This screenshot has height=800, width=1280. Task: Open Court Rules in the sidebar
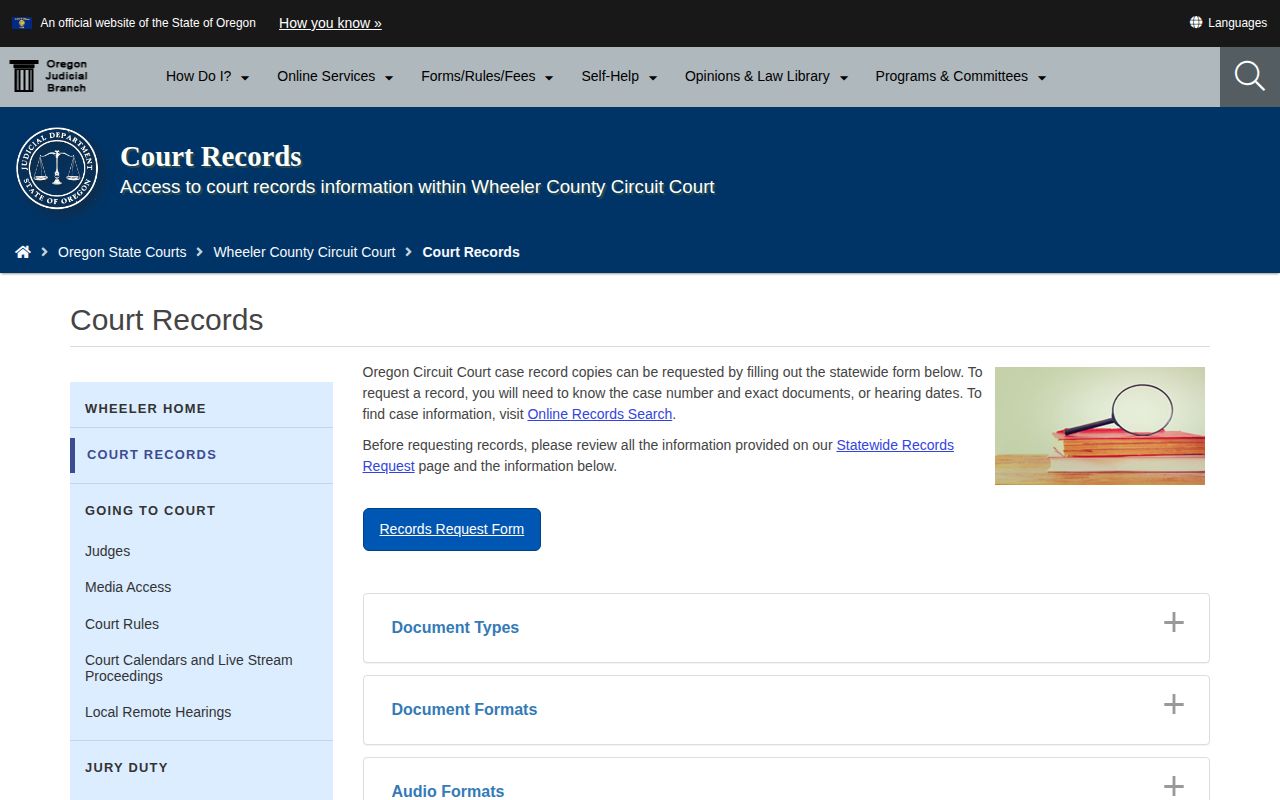(122, 624)
